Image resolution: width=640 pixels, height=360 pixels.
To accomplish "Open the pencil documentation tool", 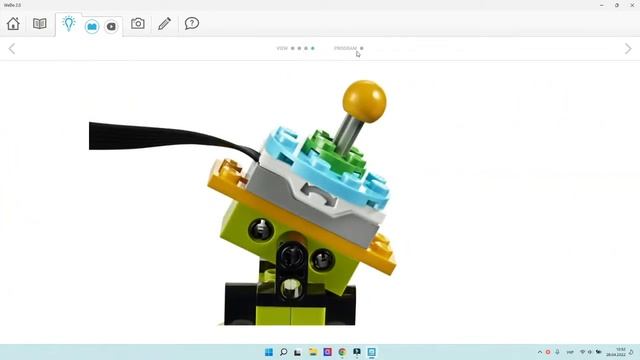I will (x=164, y=24).
